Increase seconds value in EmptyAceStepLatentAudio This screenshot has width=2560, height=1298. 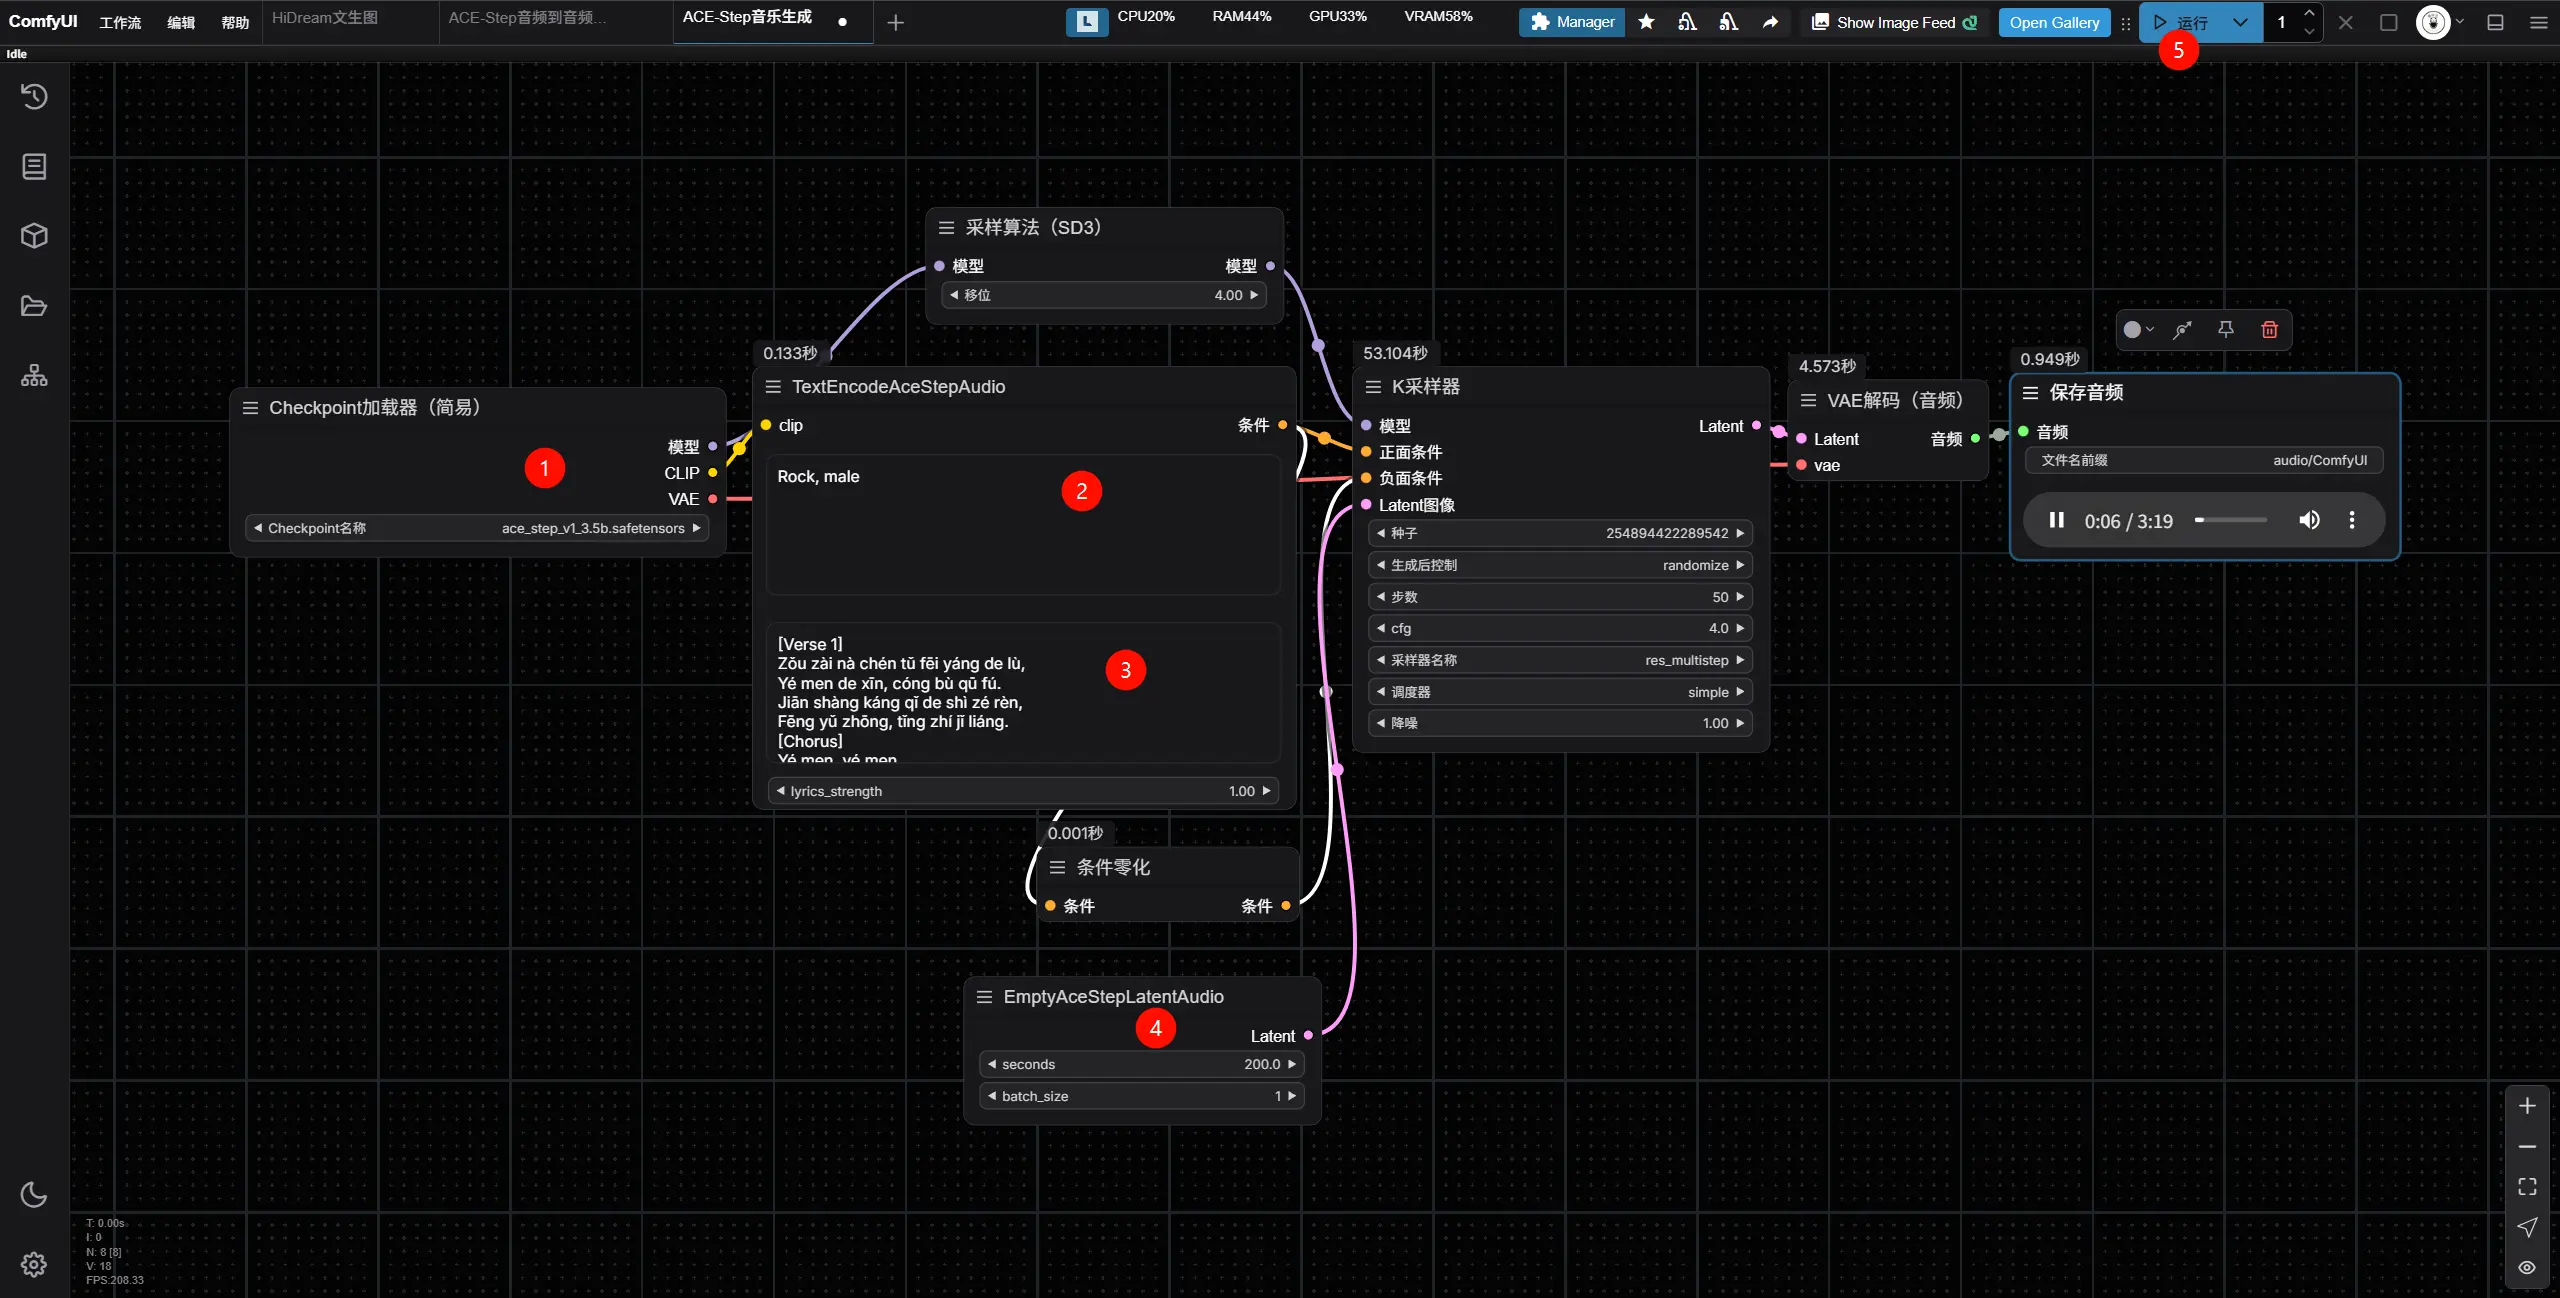(1292, 1064)
